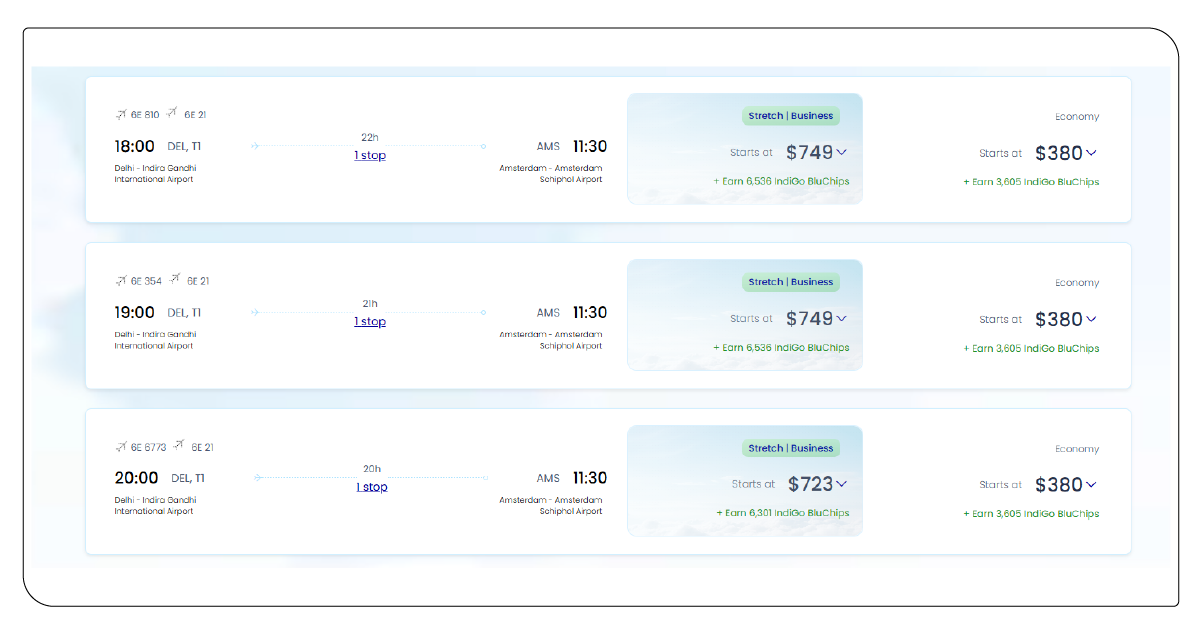Open the 1 stop details for the 20:00 flight
1202x635 pixels.
point(370,486)
